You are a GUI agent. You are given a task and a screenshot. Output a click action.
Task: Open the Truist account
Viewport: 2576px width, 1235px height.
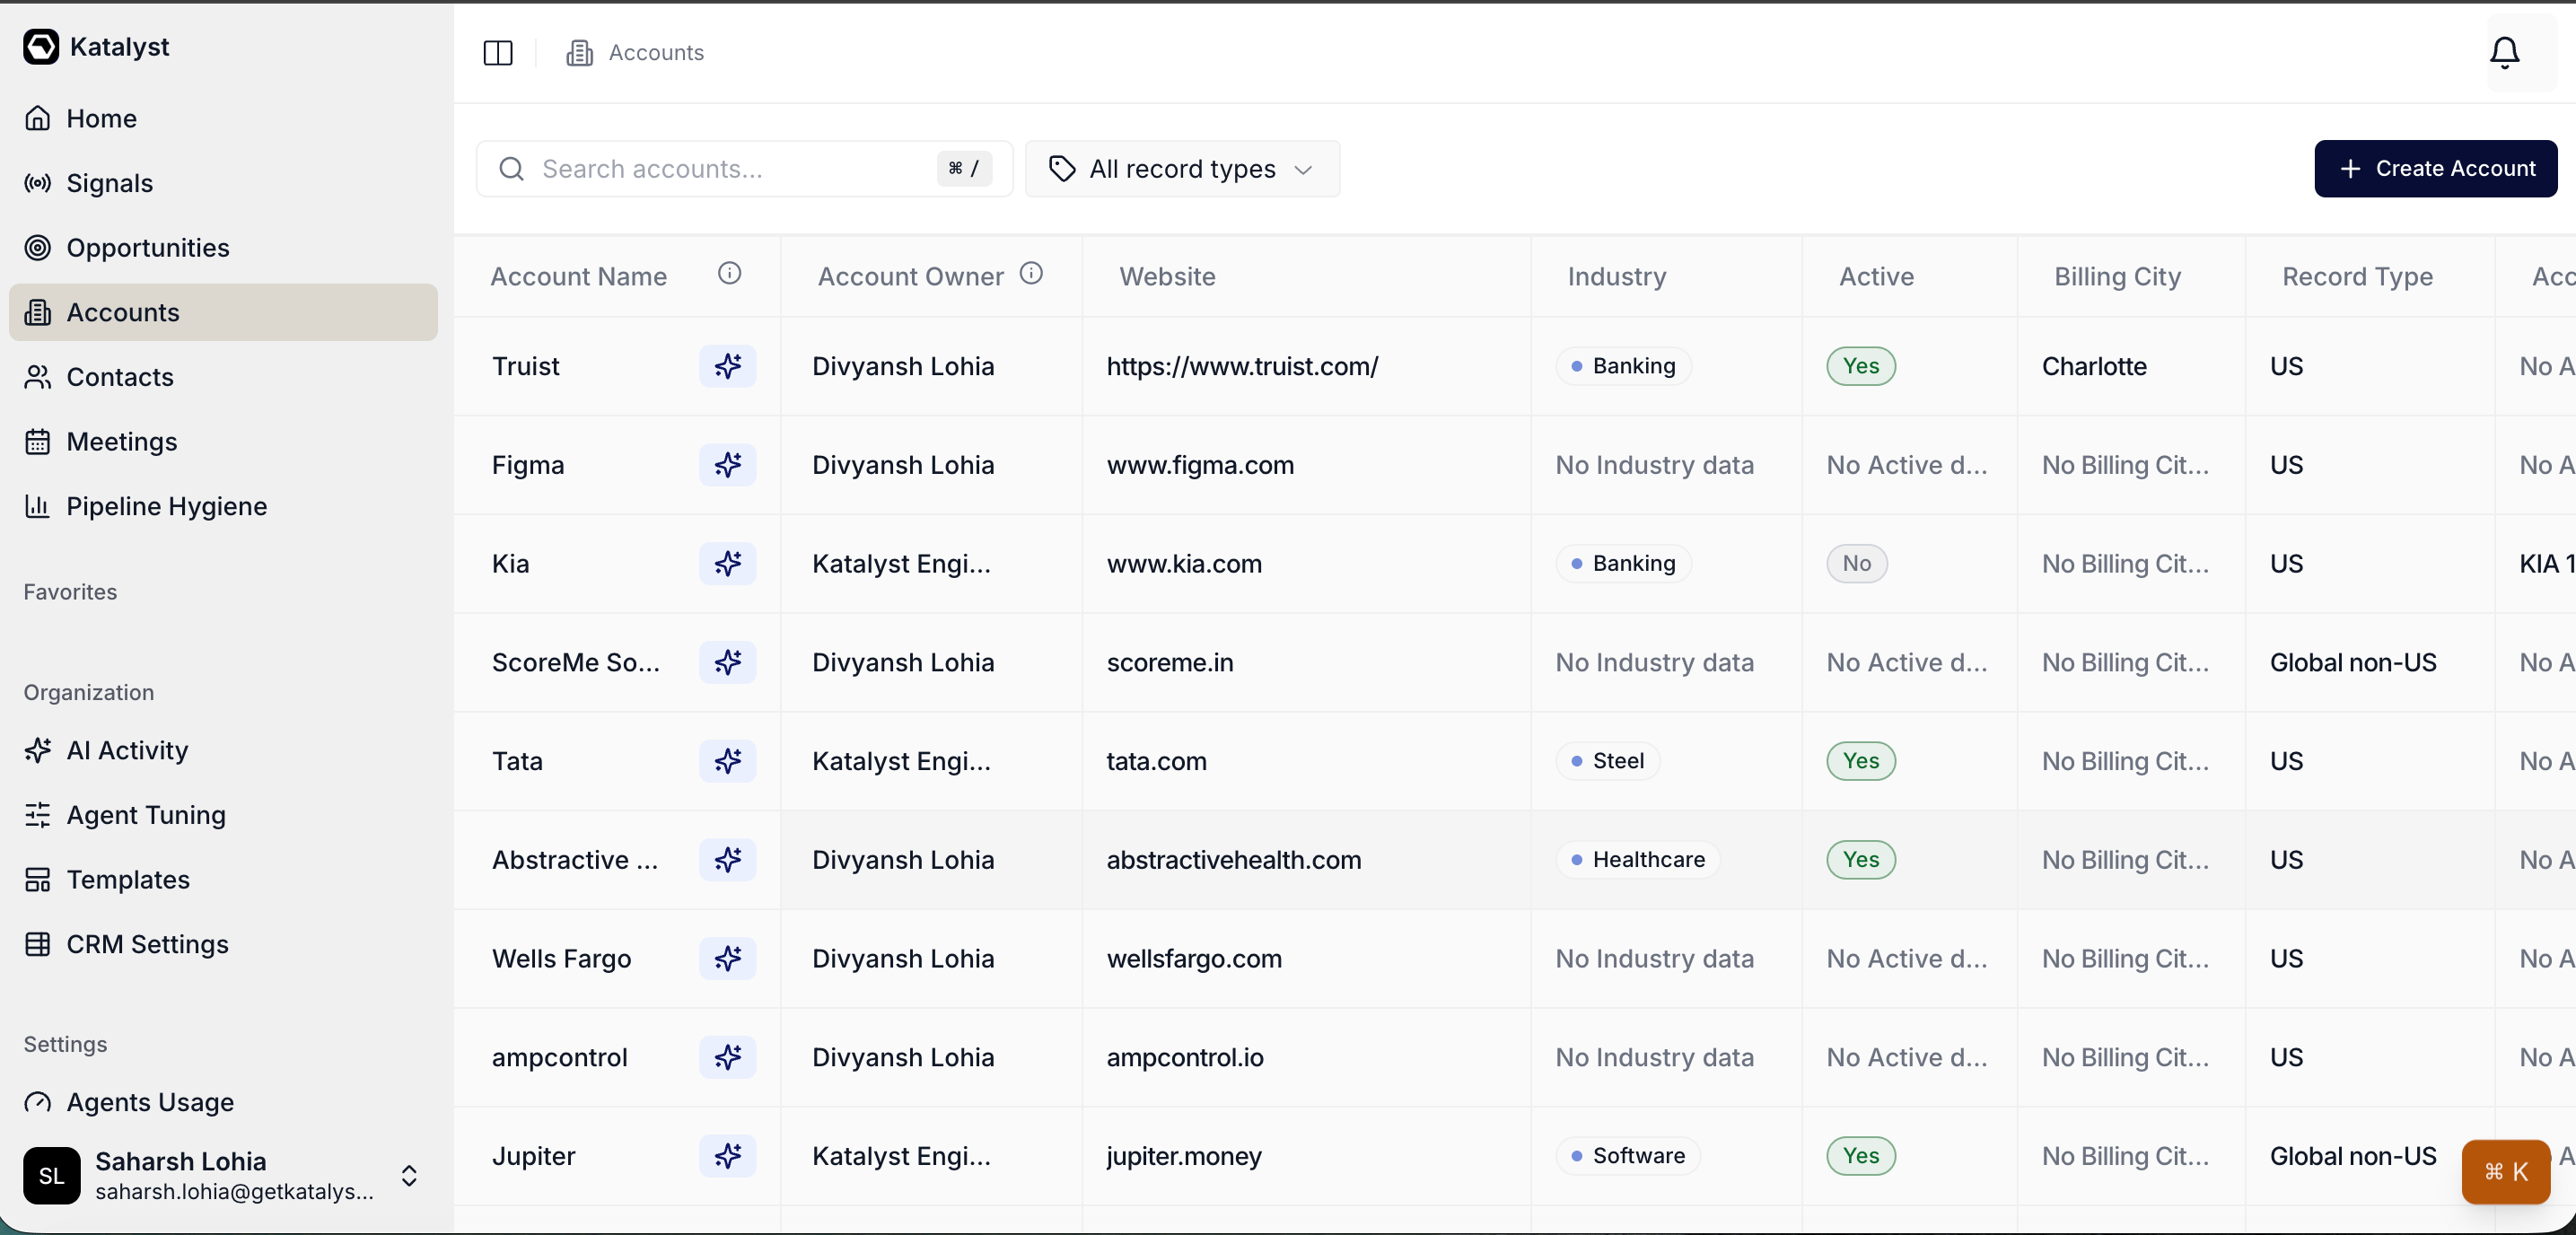[x=526, y=366]
